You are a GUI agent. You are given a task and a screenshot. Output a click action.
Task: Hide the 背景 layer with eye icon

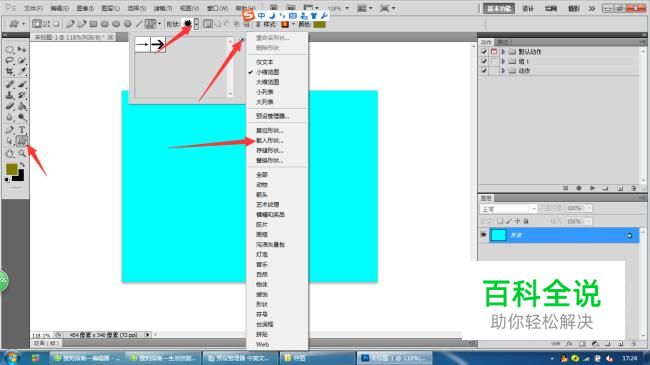click(x=483, y=235)
